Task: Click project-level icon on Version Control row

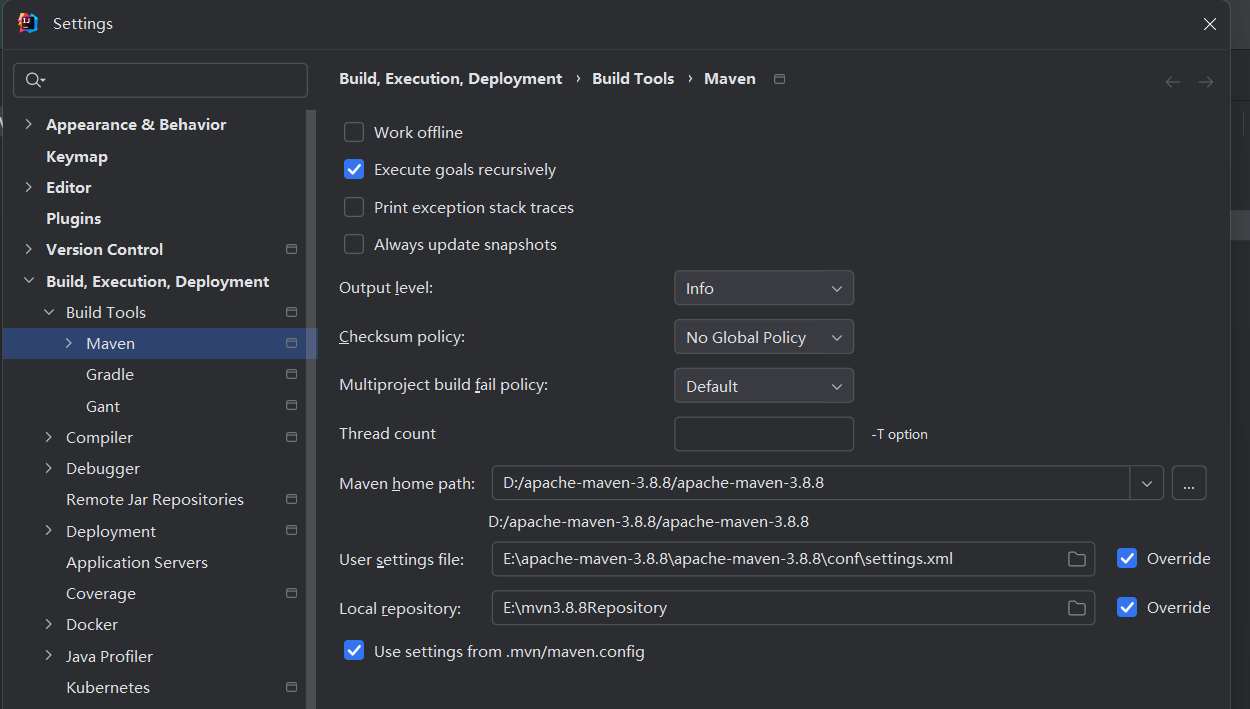Action: coord(291,249)
